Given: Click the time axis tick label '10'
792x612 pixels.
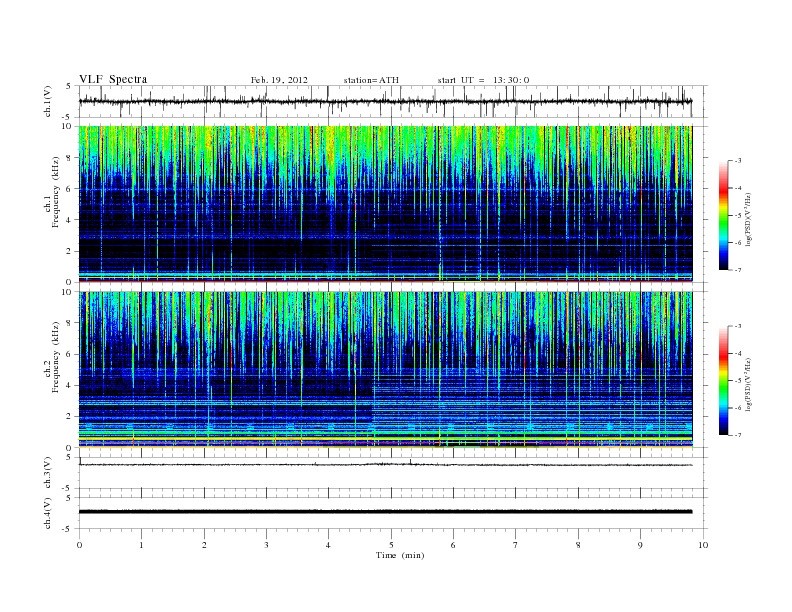Looking at the screenshot, I should (703, 545).
